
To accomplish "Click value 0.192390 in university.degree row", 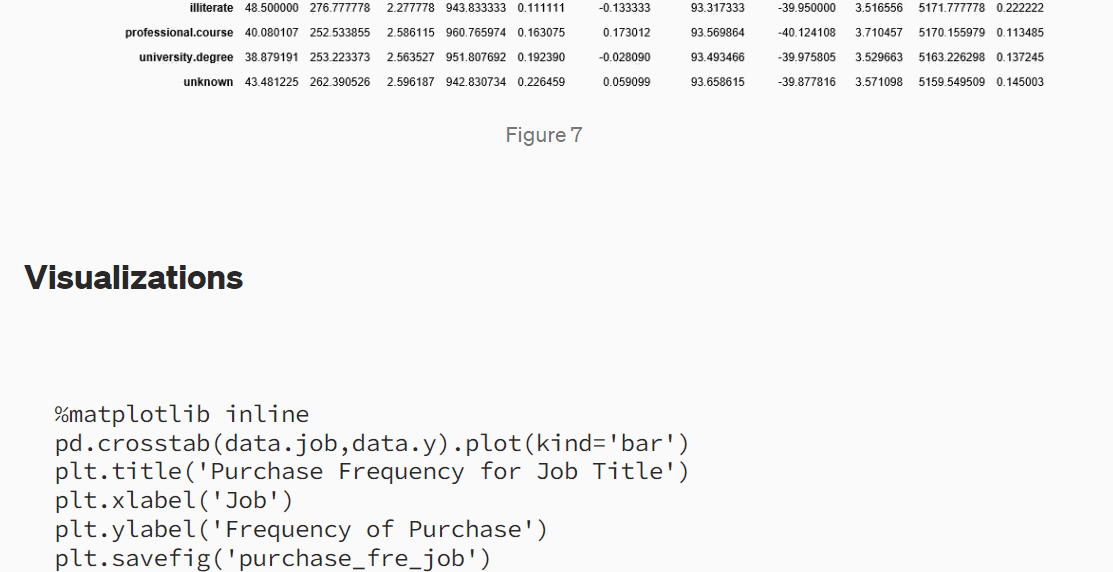I will point(541,57).
